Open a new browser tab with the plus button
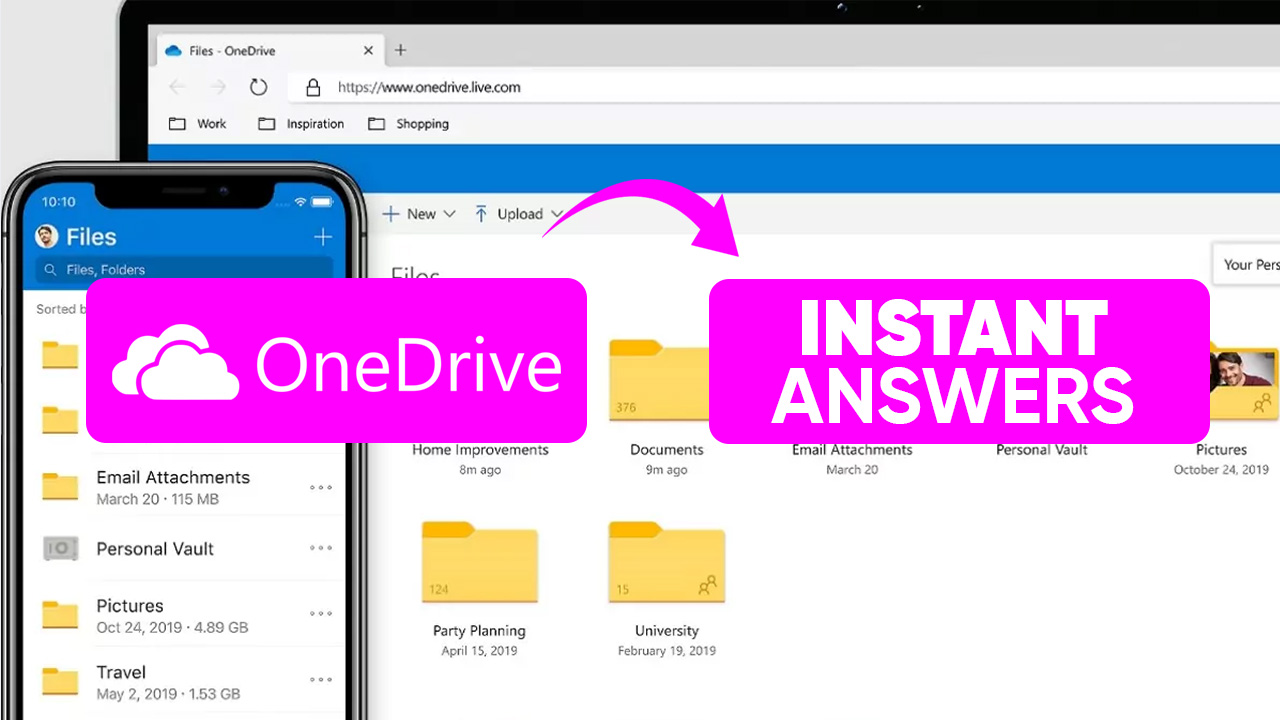Viewport: 1280px width, 720px height. click(399, 49)
